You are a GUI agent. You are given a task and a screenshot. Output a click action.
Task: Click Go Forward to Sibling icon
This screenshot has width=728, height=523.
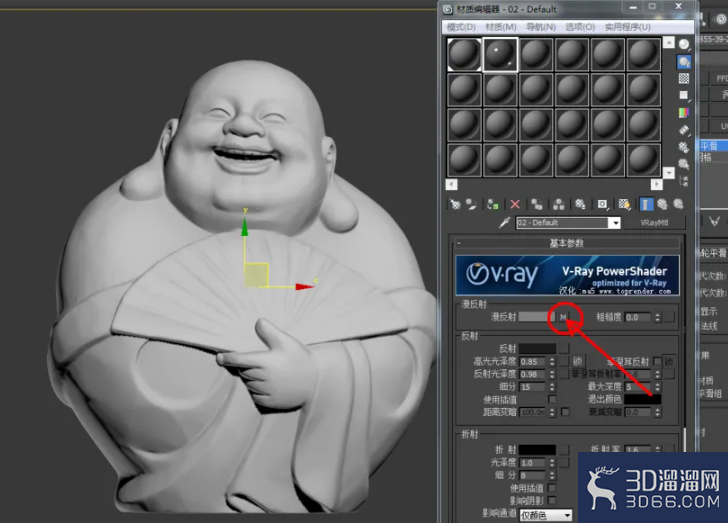coord(678,204)
